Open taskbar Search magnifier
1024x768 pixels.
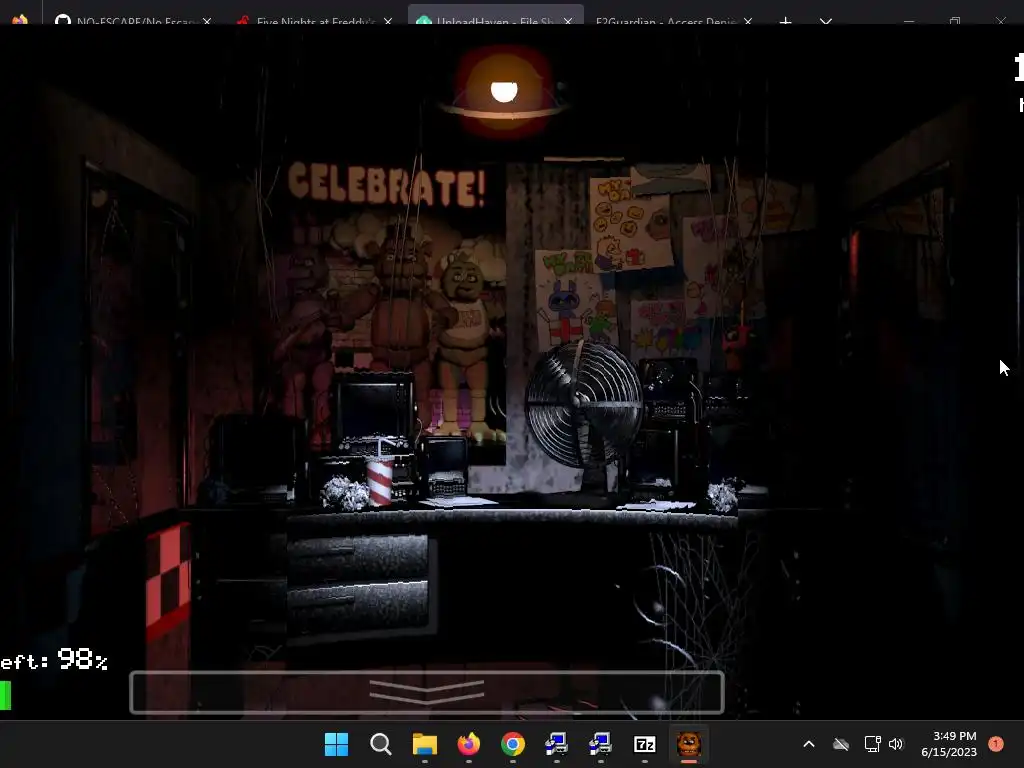pos(381,744)
